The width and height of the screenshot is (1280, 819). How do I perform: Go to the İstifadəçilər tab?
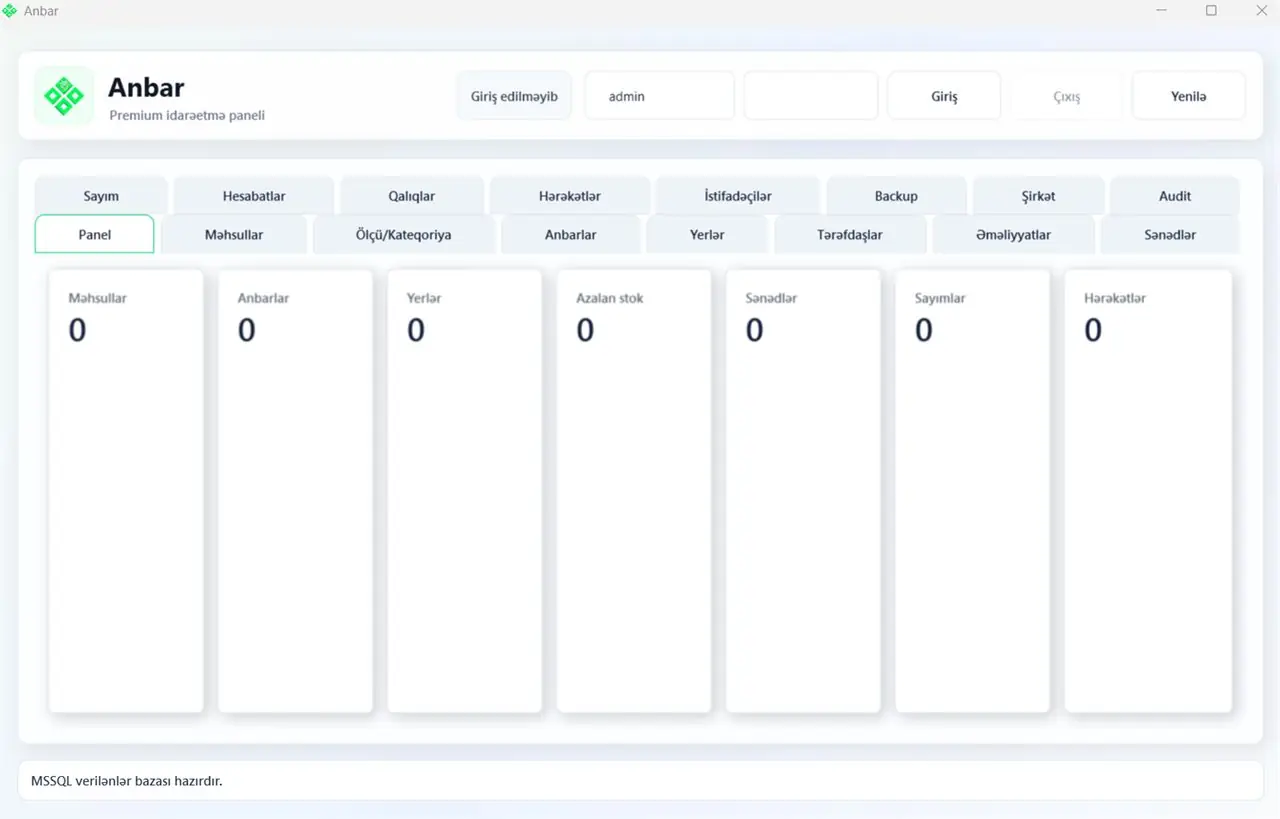738,196
